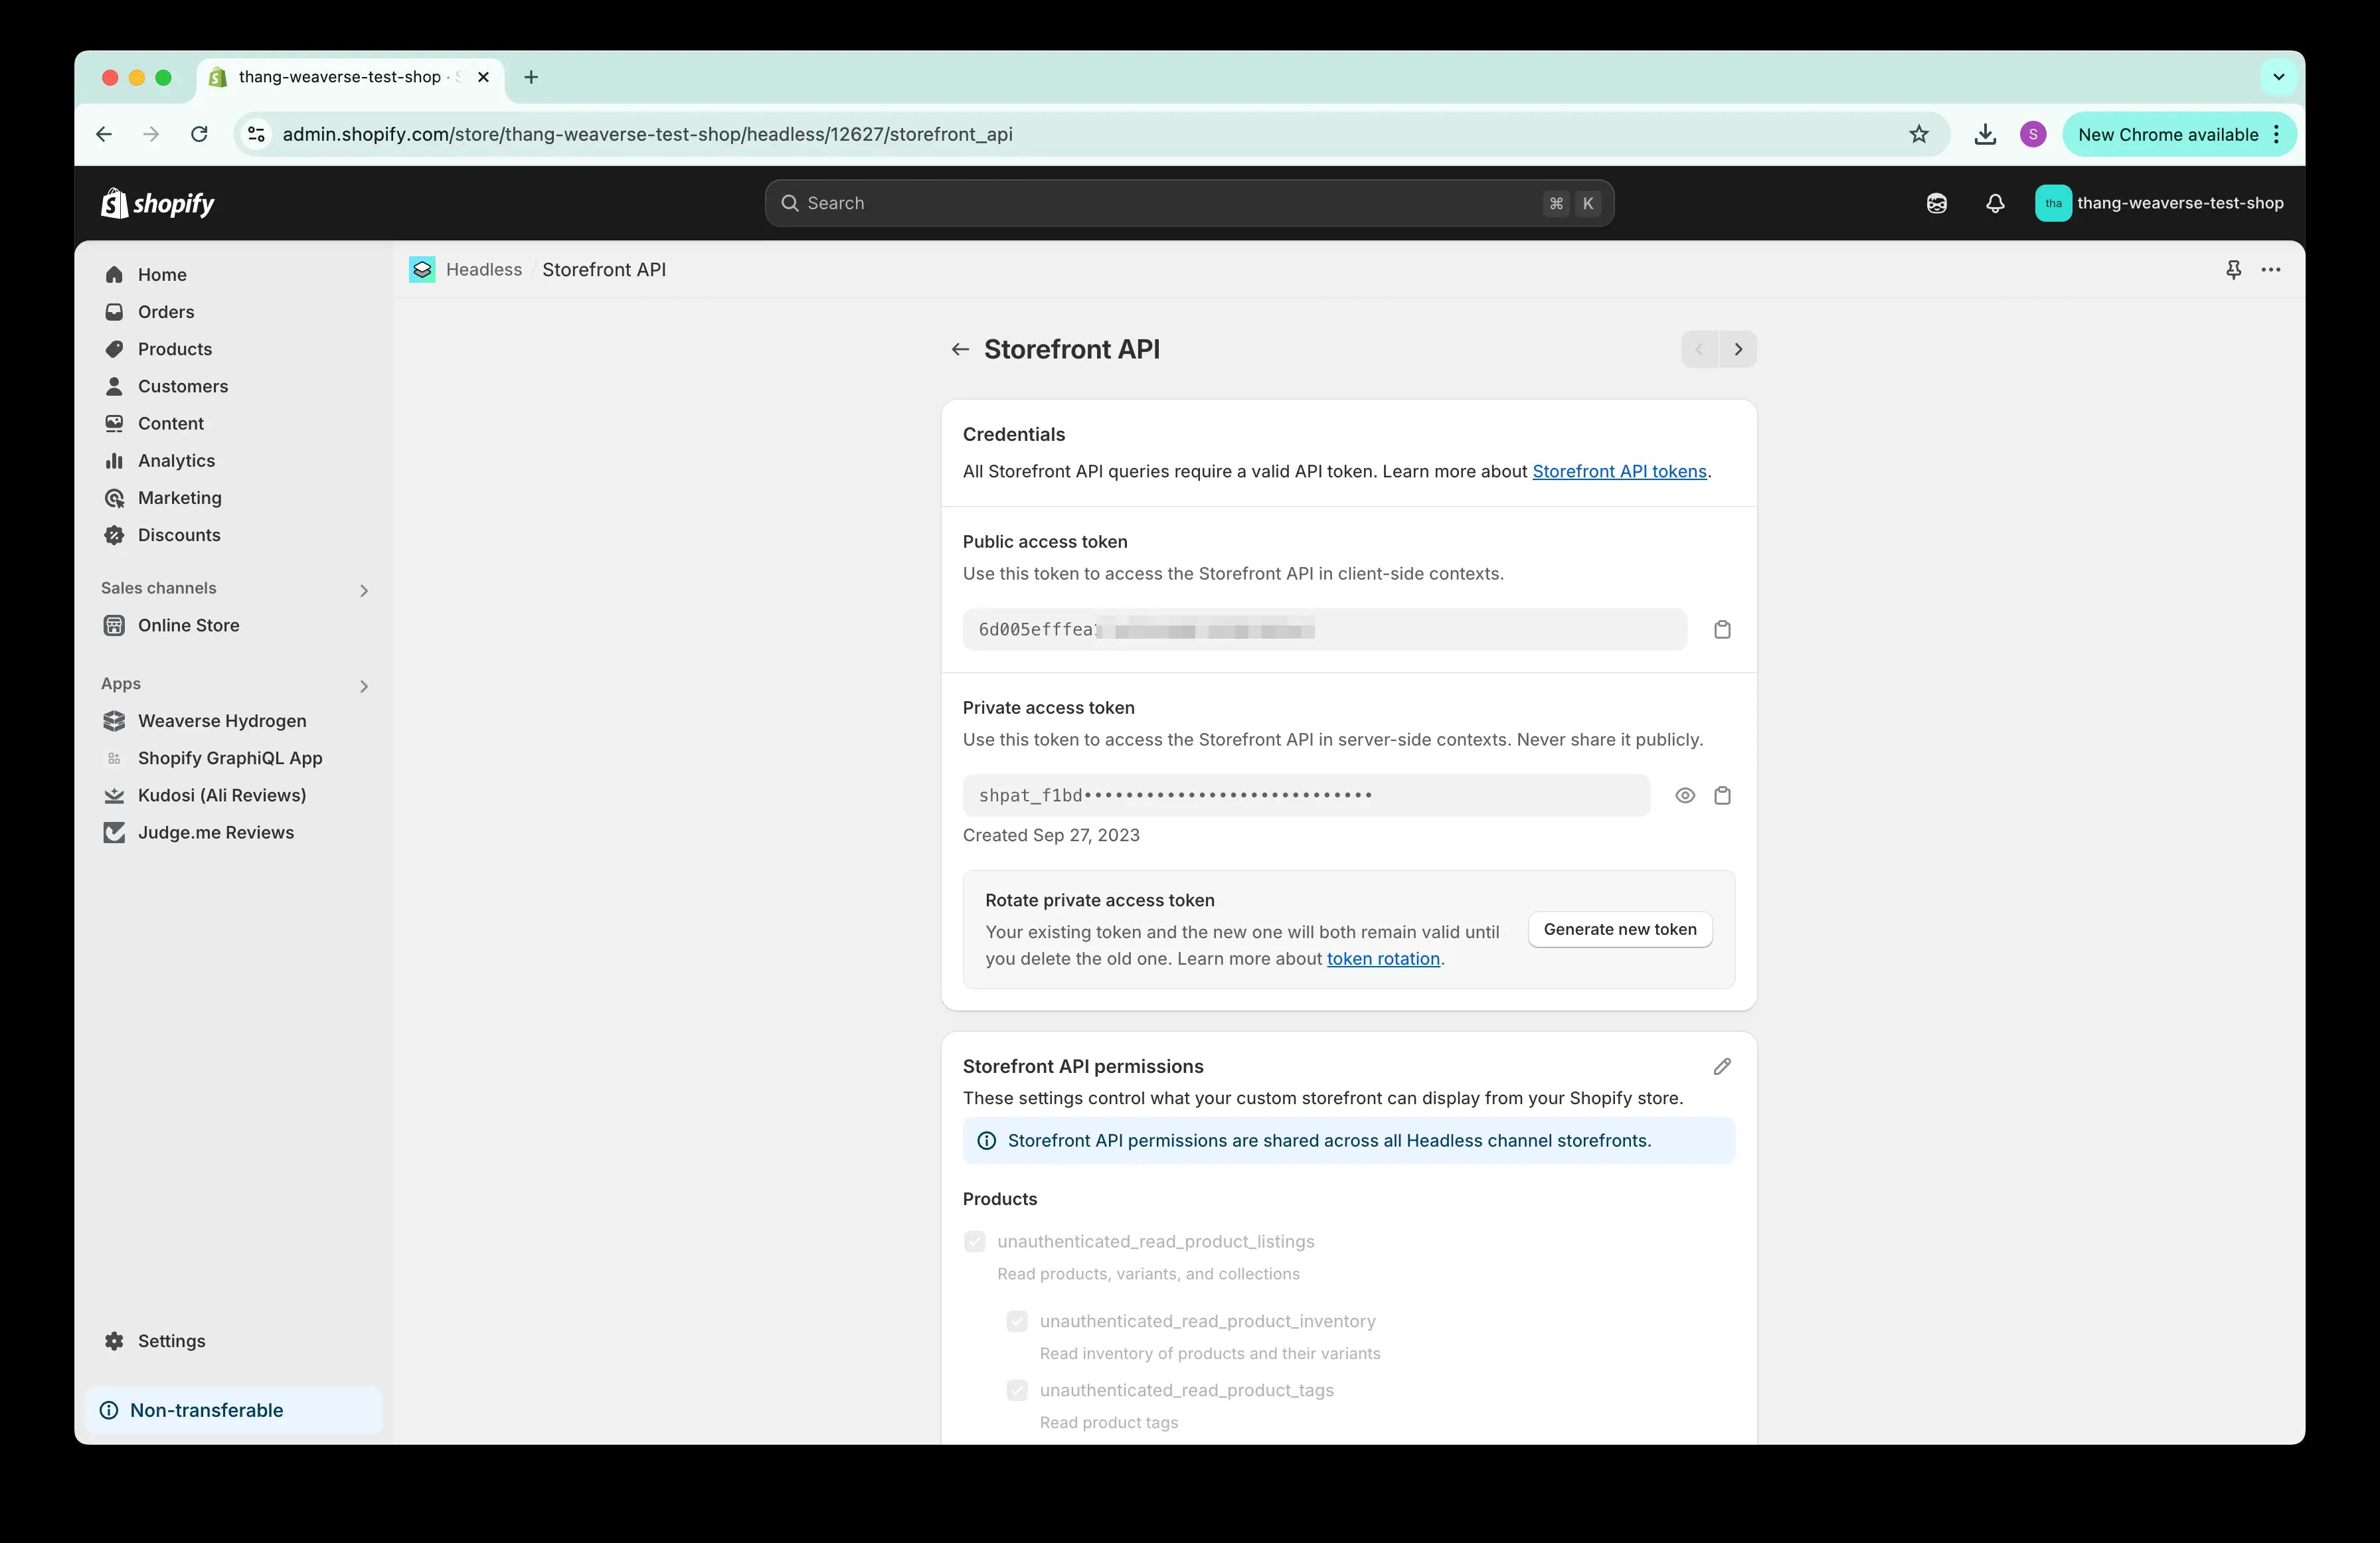Toggle unauthenticated_read_product_listings checkbox
This screenshot has width=2380, height=1543.
tap(974, 1242)
